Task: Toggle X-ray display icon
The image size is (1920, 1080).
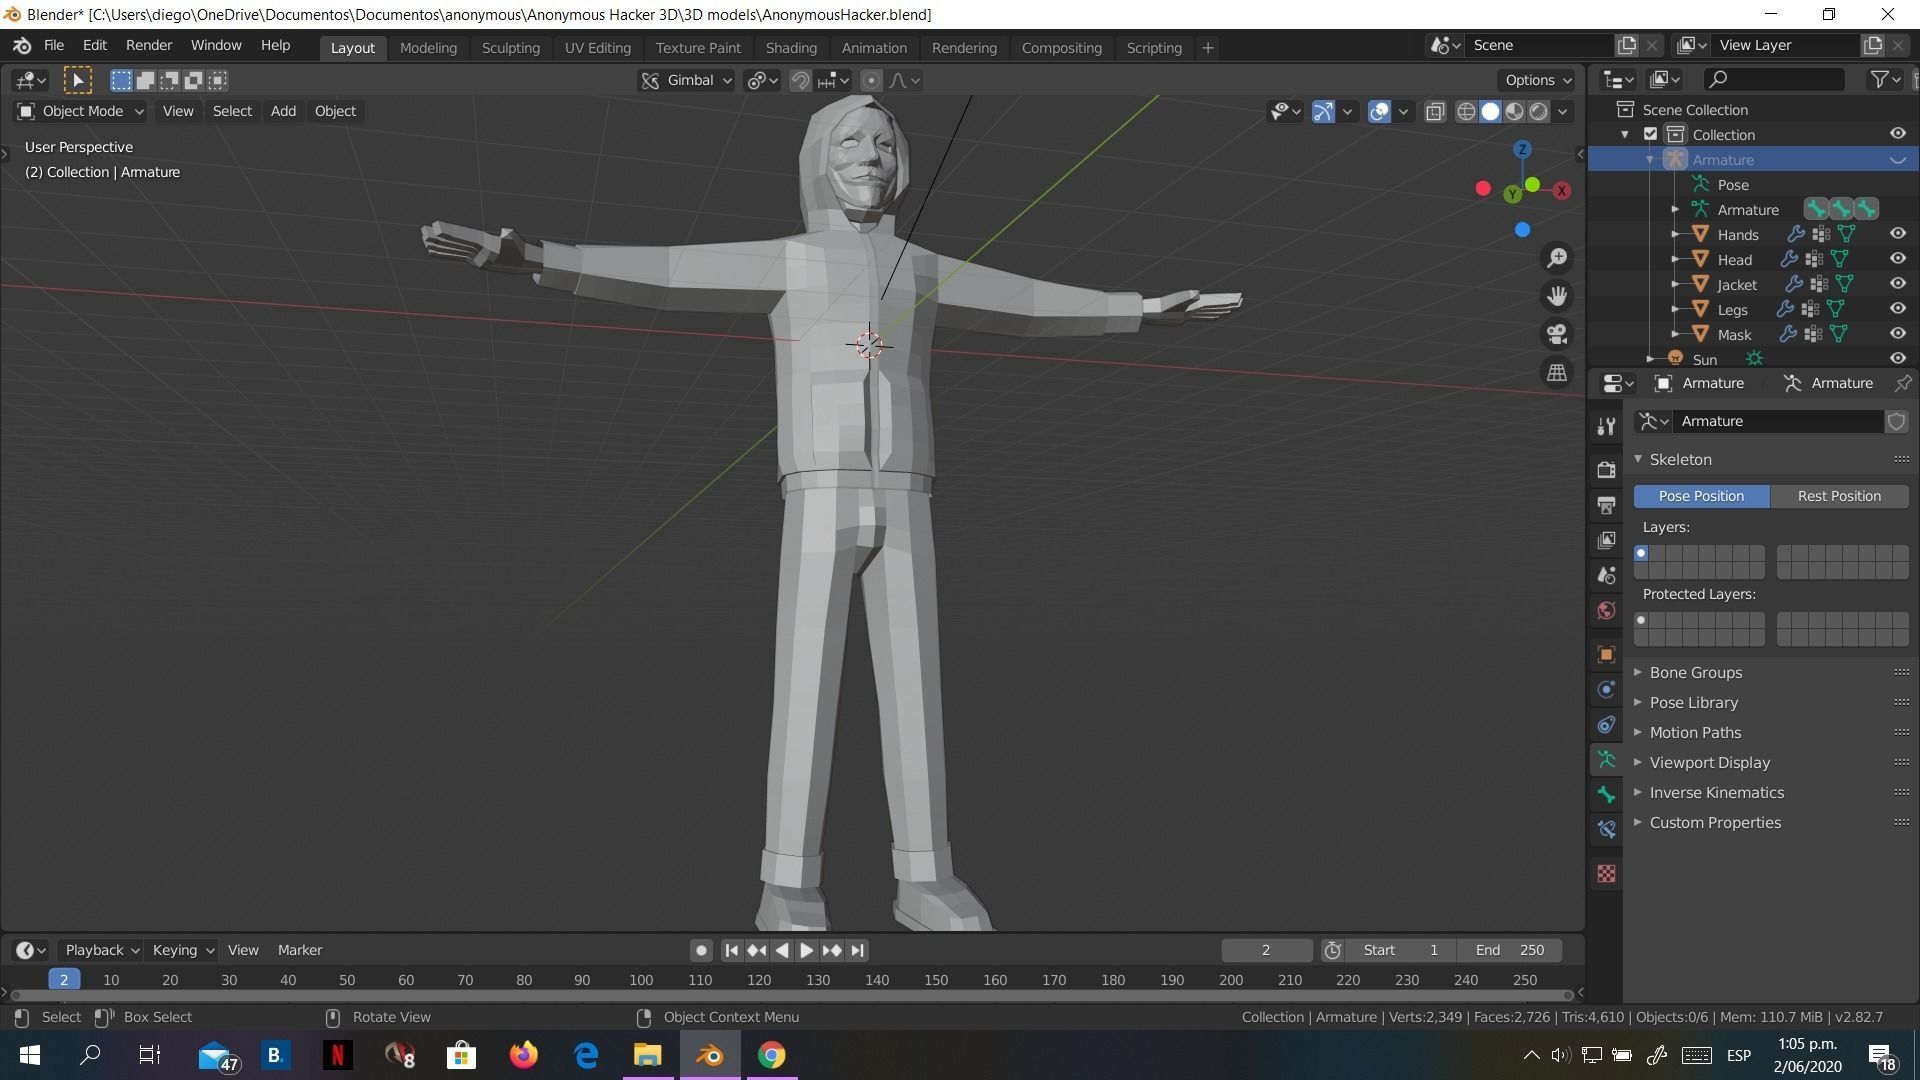Action: (x=1435, y=111)
